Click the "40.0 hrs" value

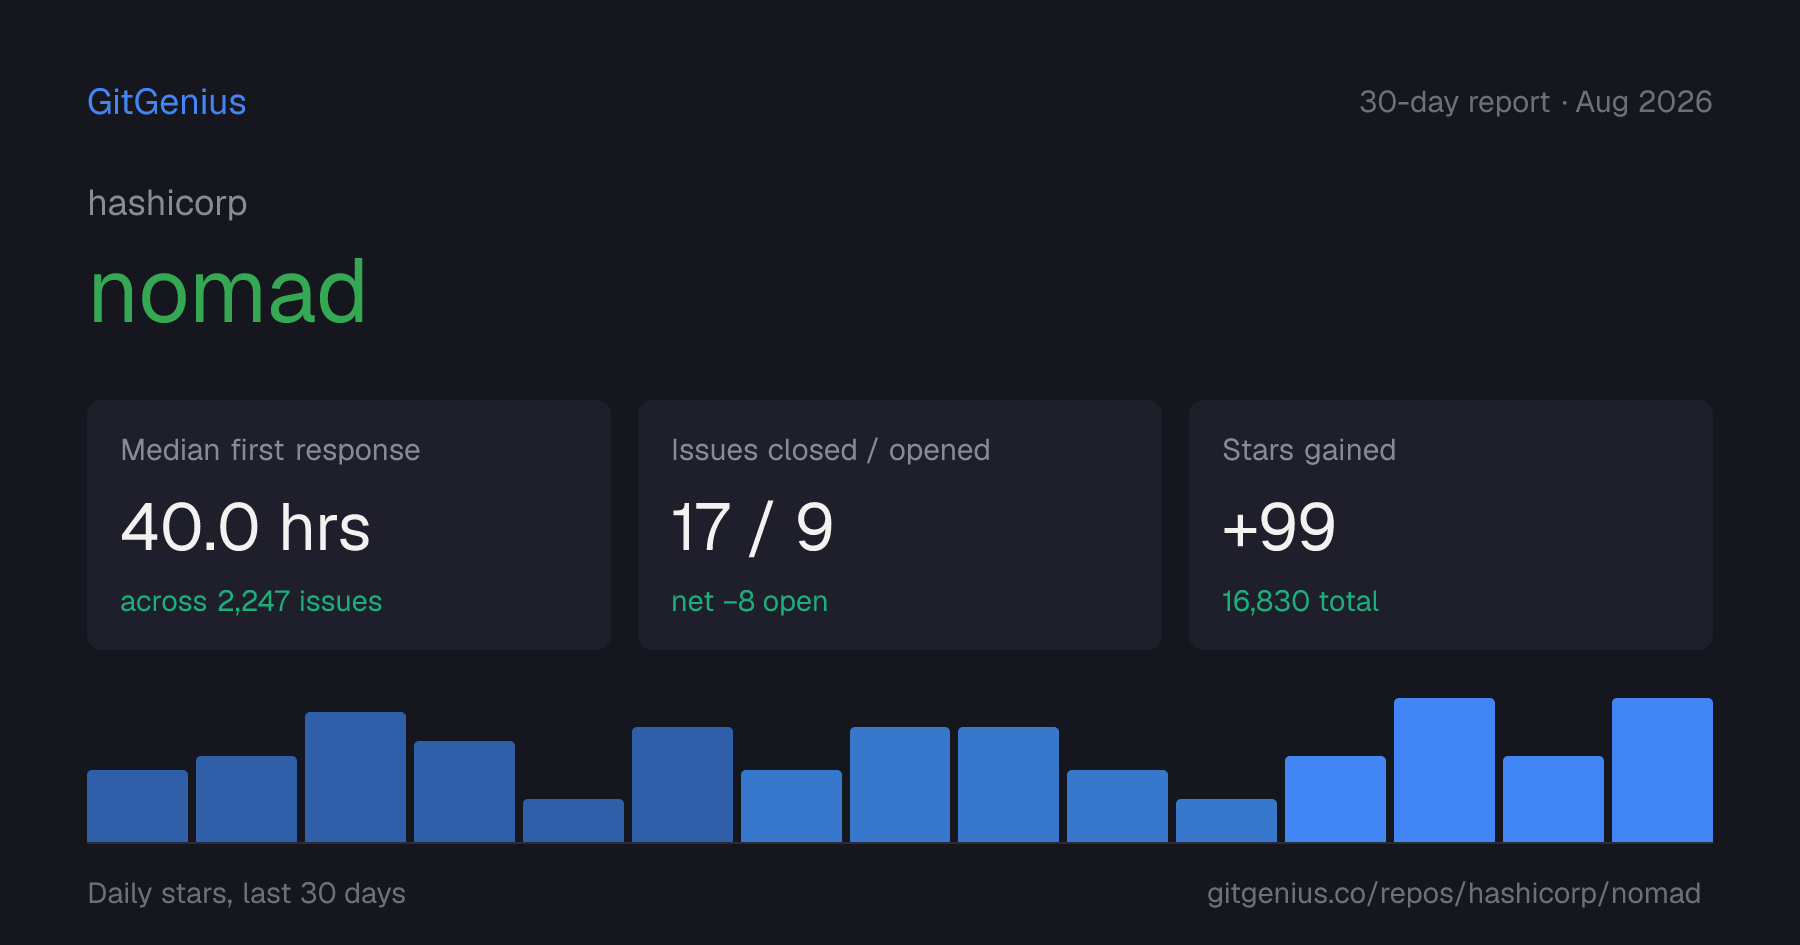point(245,527)
